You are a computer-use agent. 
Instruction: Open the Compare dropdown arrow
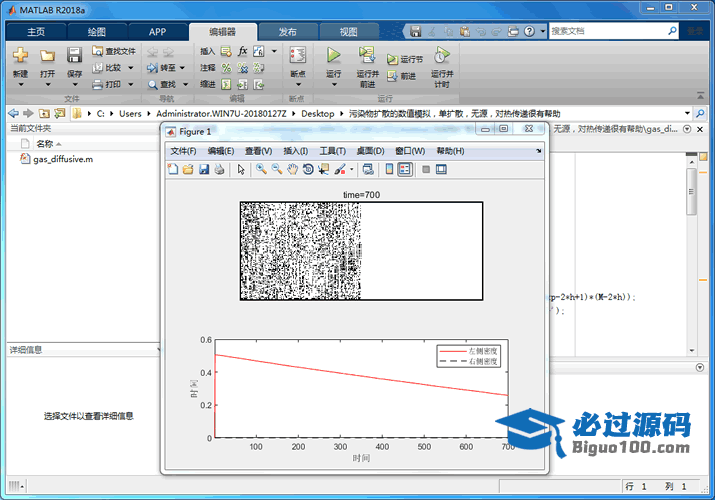click(x=131, y=68)
